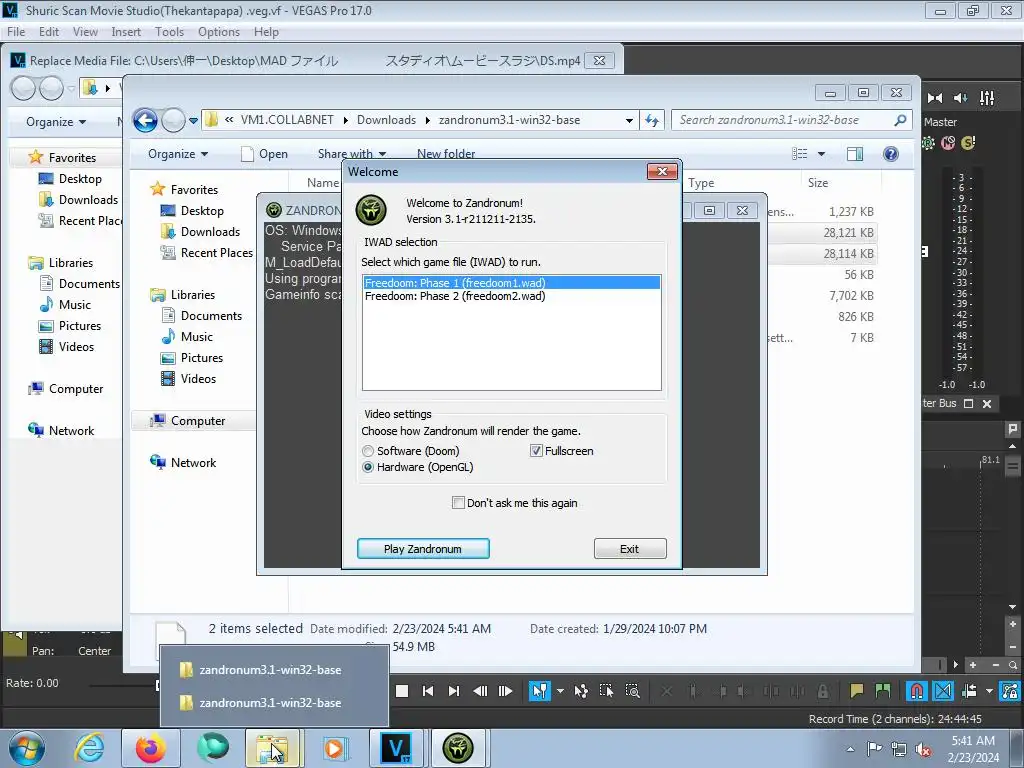
Task: Select the Envelope Edit tool
Action: pyautogui.click(x=581, y=691)
